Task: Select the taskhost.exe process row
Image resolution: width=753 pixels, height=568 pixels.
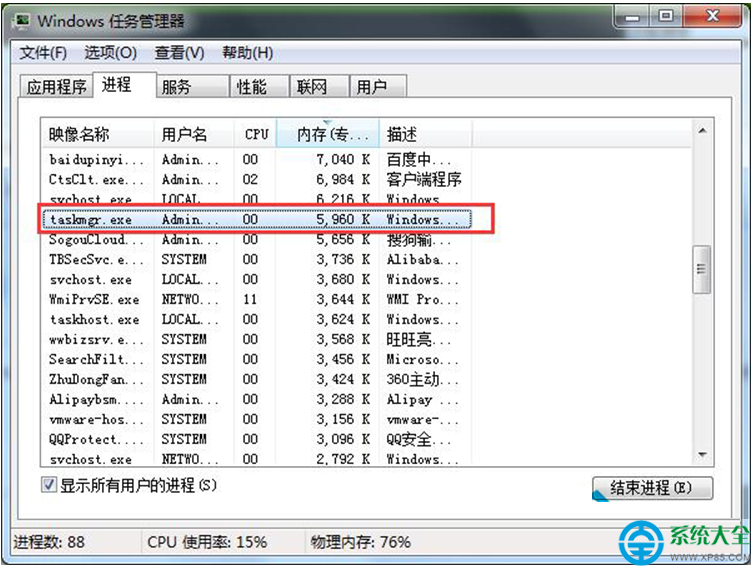Action: 256,320
